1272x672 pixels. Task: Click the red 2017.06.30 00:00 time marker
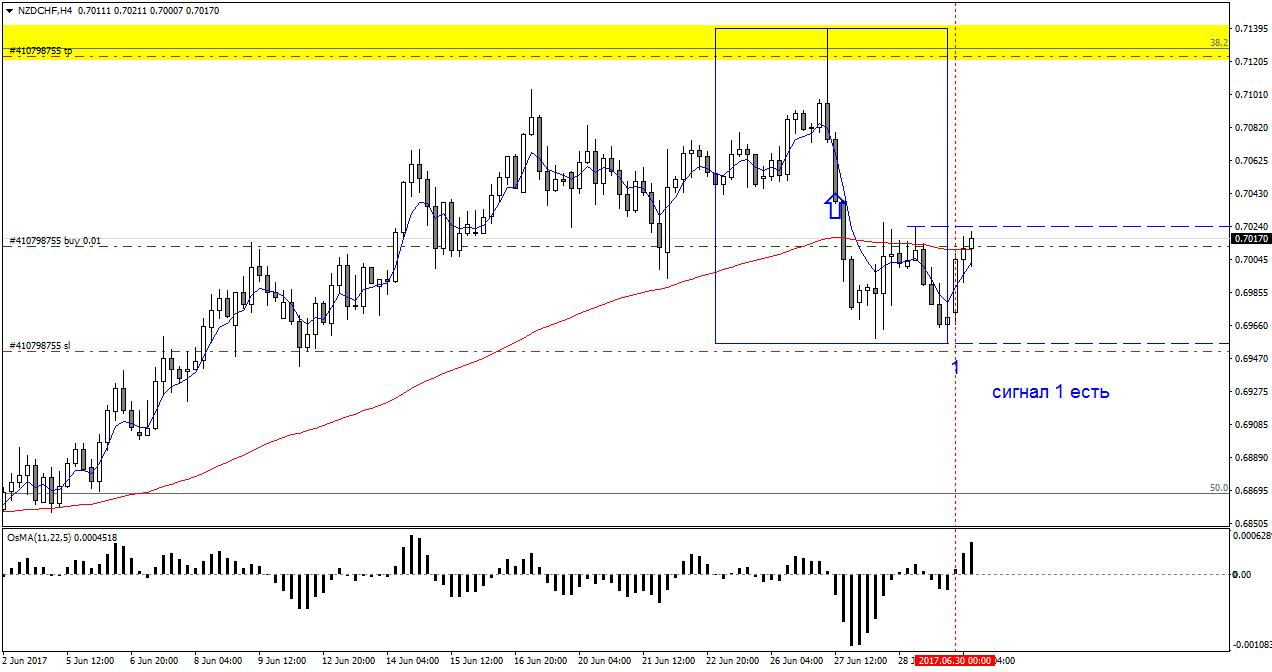point(955,661)
